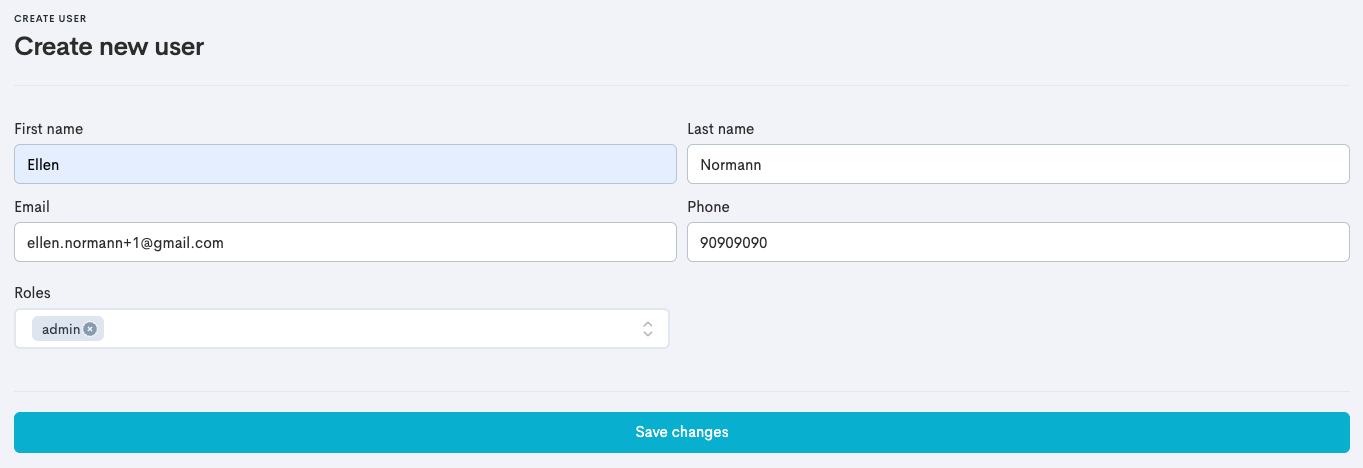Screen dimensions: 1363x468
Task: Expand the Roles dropdown chevron
Action: coord(647,329)
